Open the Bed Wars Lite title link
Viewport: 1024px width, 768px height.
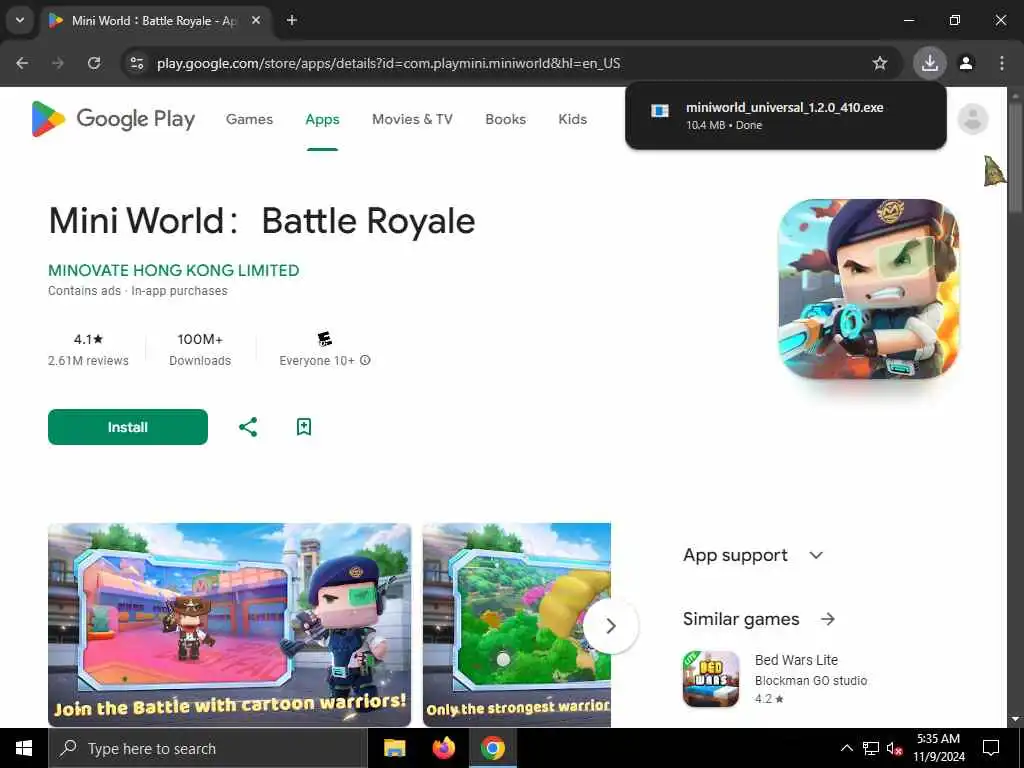[x=796, y=660]
